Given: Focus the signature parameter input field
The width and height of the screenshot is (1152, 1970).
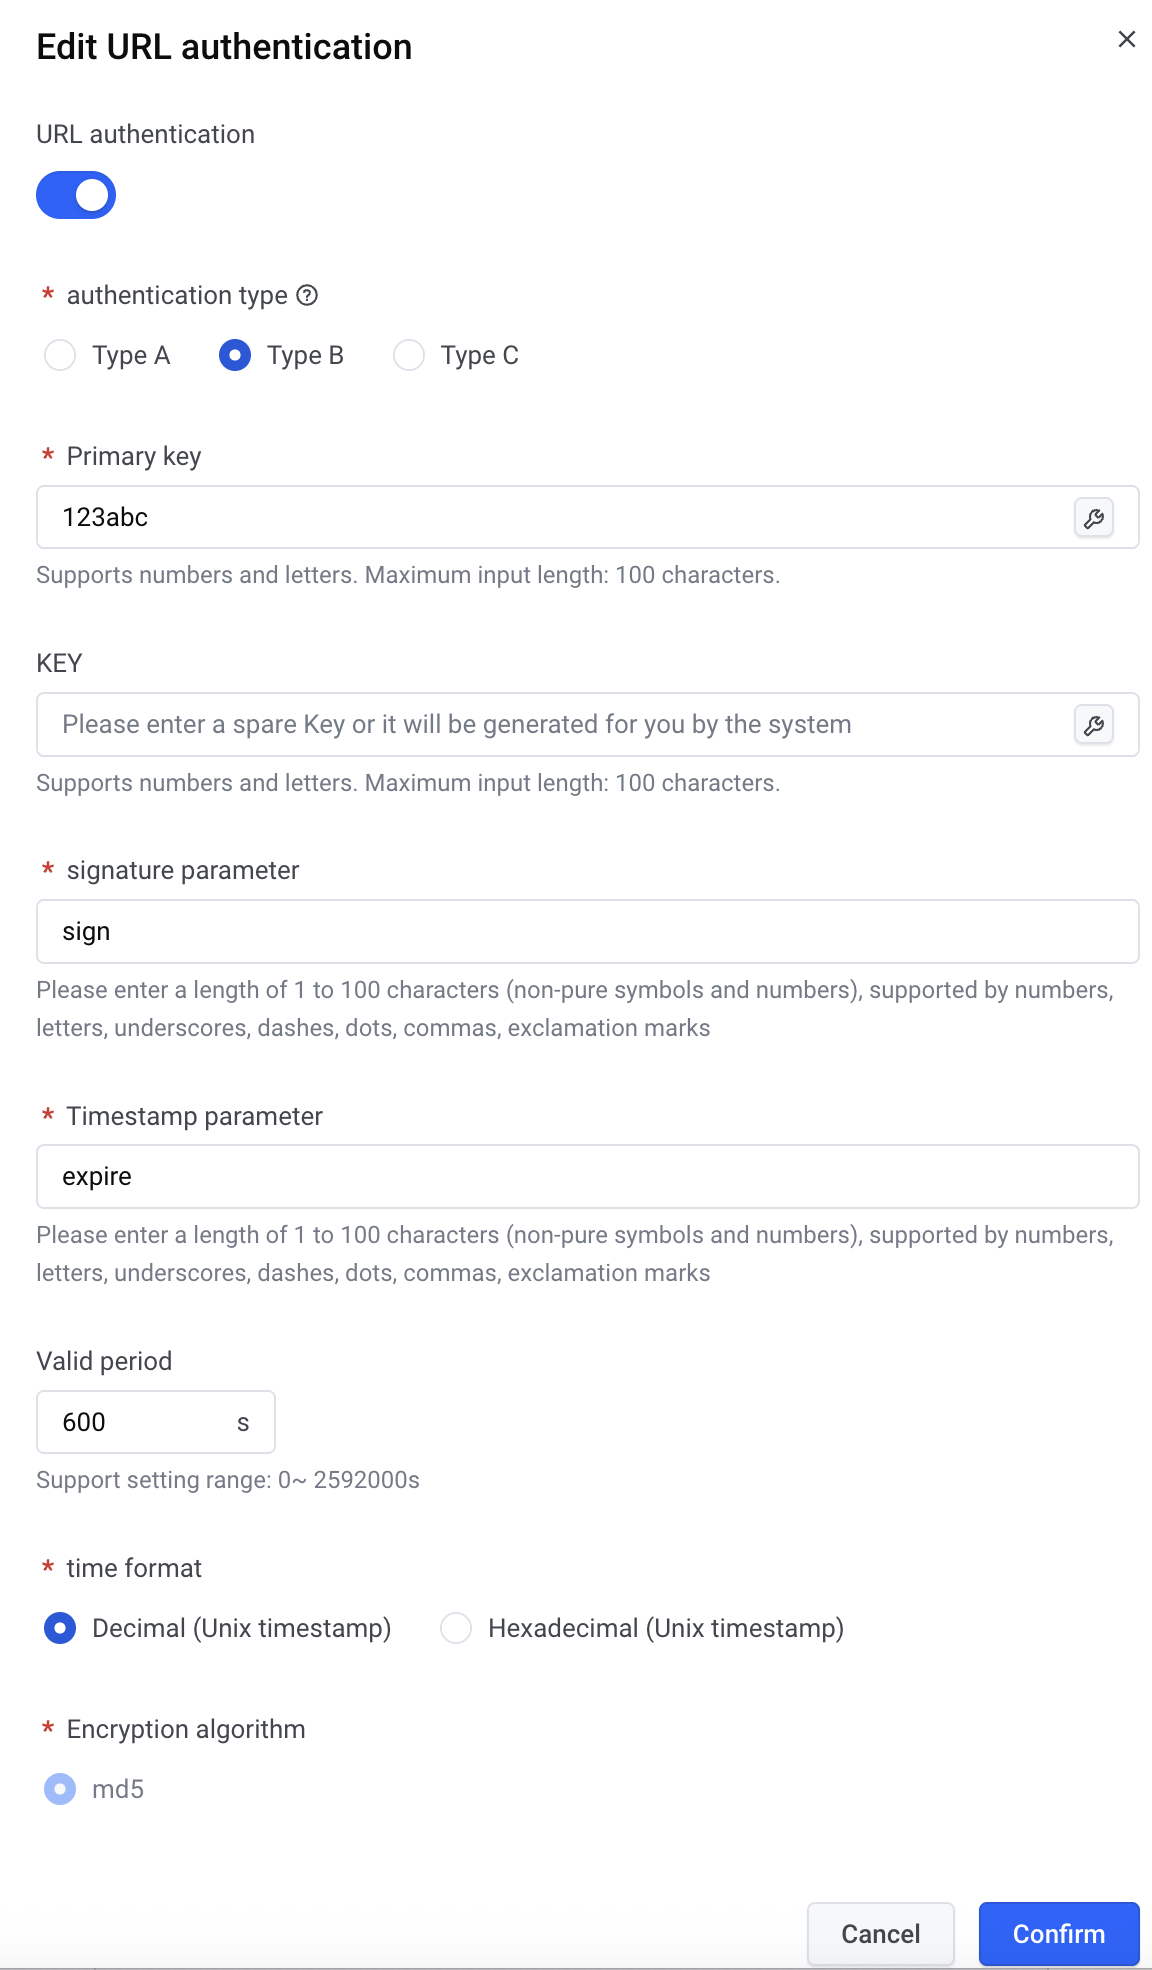Looking at the screenshot, I should (588, 932).
